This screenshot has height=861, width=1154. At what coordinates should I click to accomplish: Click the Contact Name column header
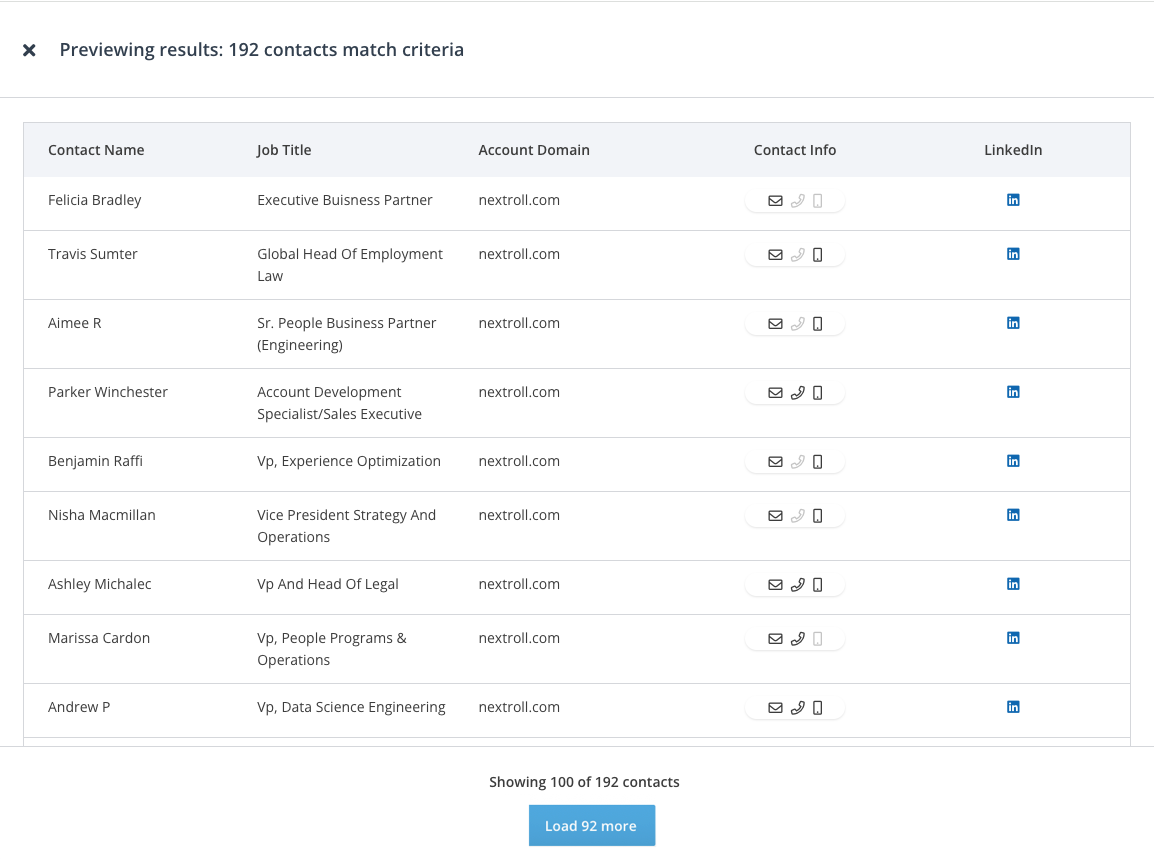[x=96, y=150]
